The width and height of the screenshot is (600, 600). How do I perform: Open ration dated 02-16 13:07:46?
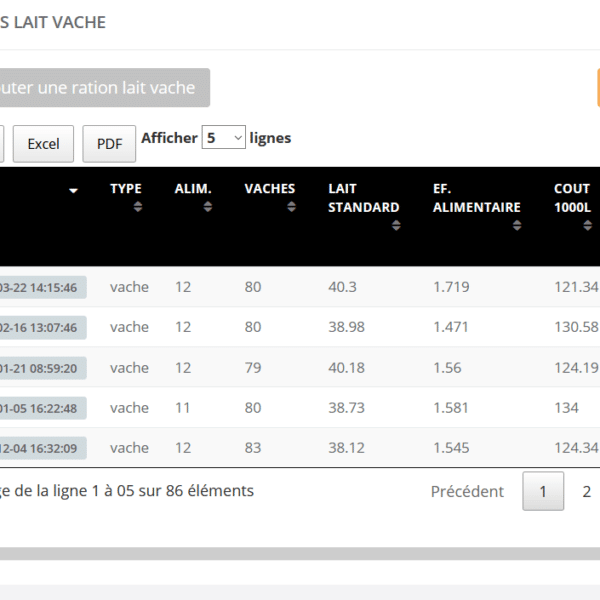pos(42,327)
